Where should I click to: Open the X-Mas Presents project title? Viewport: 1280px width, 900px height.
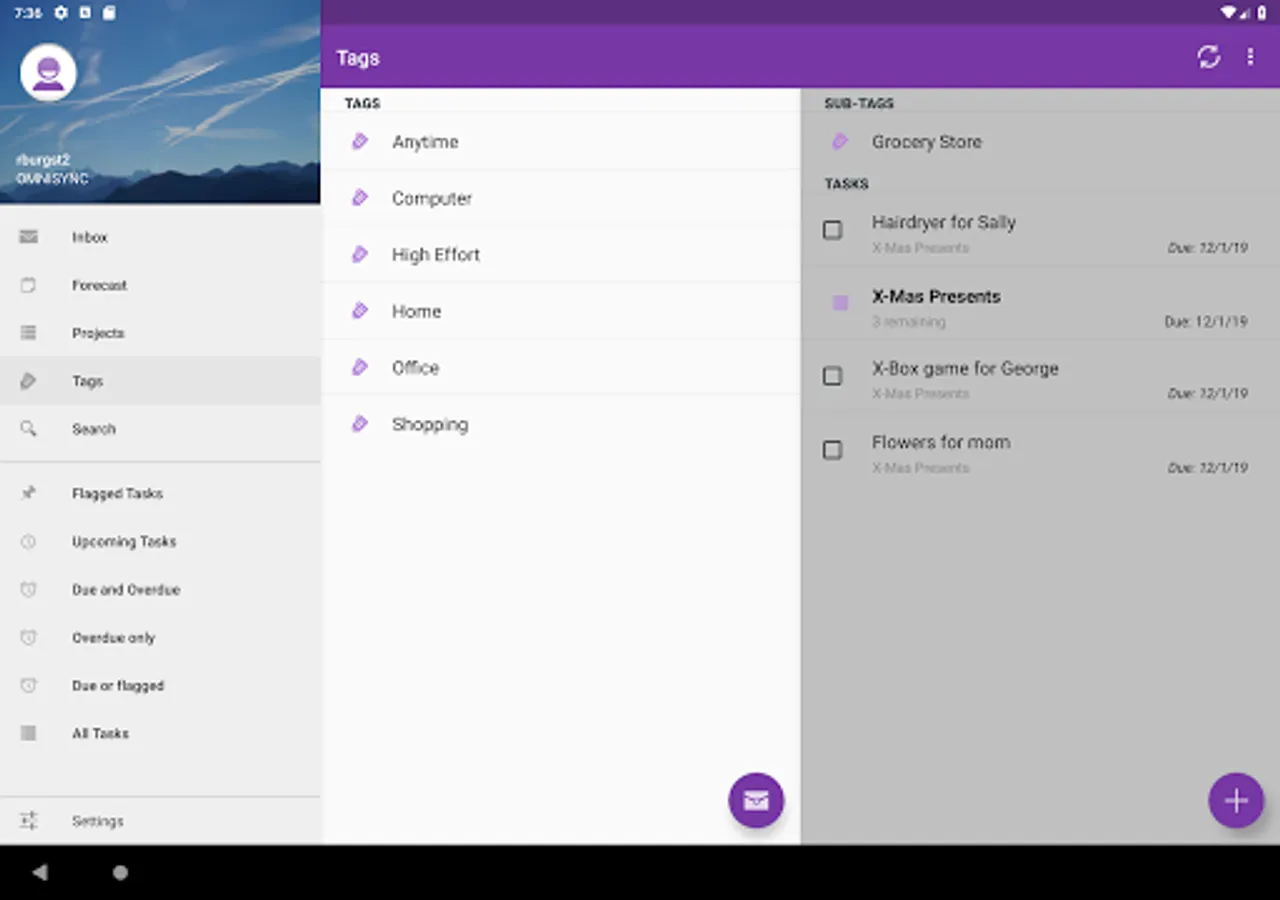pyautogui.click(x=936, y=296)
